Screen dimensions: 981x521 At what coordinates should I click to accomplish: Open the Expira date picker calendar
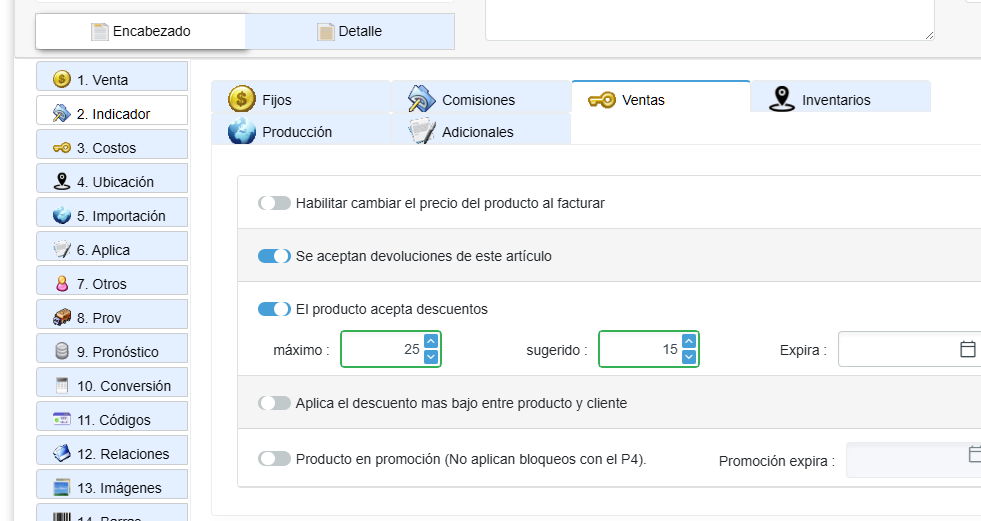coord(967,350)
